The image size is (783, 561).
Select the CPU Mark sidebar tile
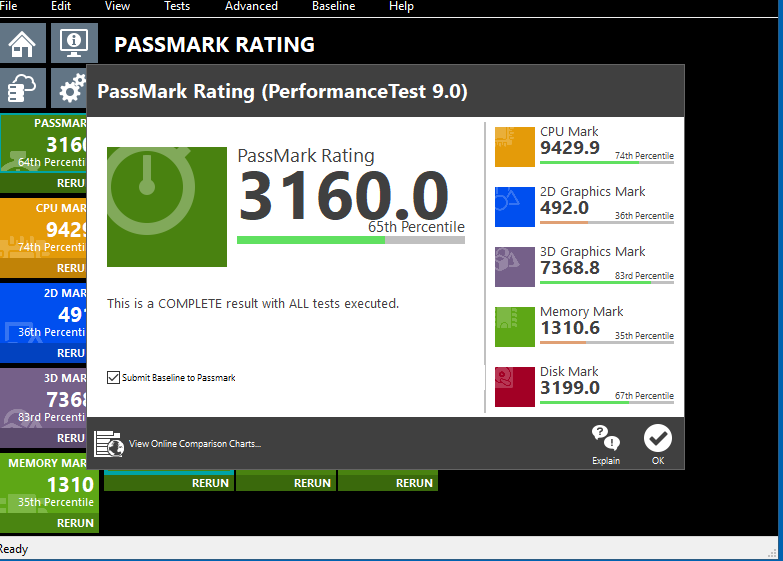click(43, 228)
